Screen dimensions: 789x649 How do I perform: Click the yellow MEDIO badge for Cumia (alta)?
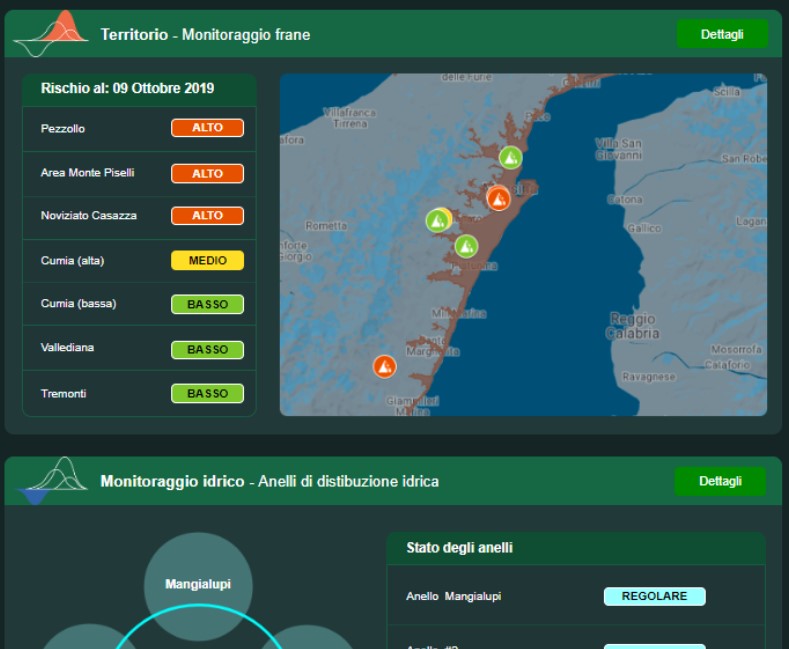207,261
